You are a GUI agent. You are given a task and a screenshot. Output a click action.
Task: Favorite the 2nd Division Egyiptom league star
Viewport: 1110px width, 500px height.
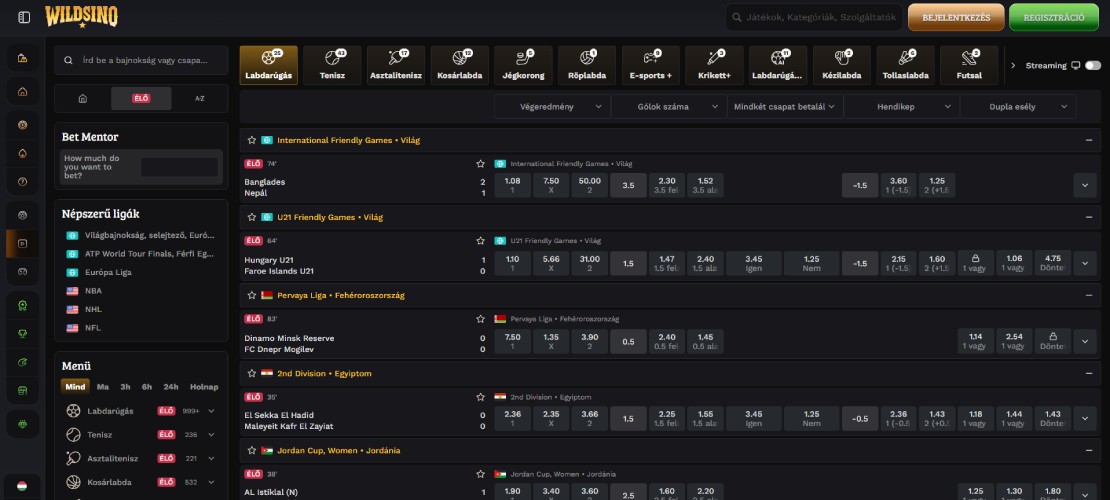(x=251, y=373)
